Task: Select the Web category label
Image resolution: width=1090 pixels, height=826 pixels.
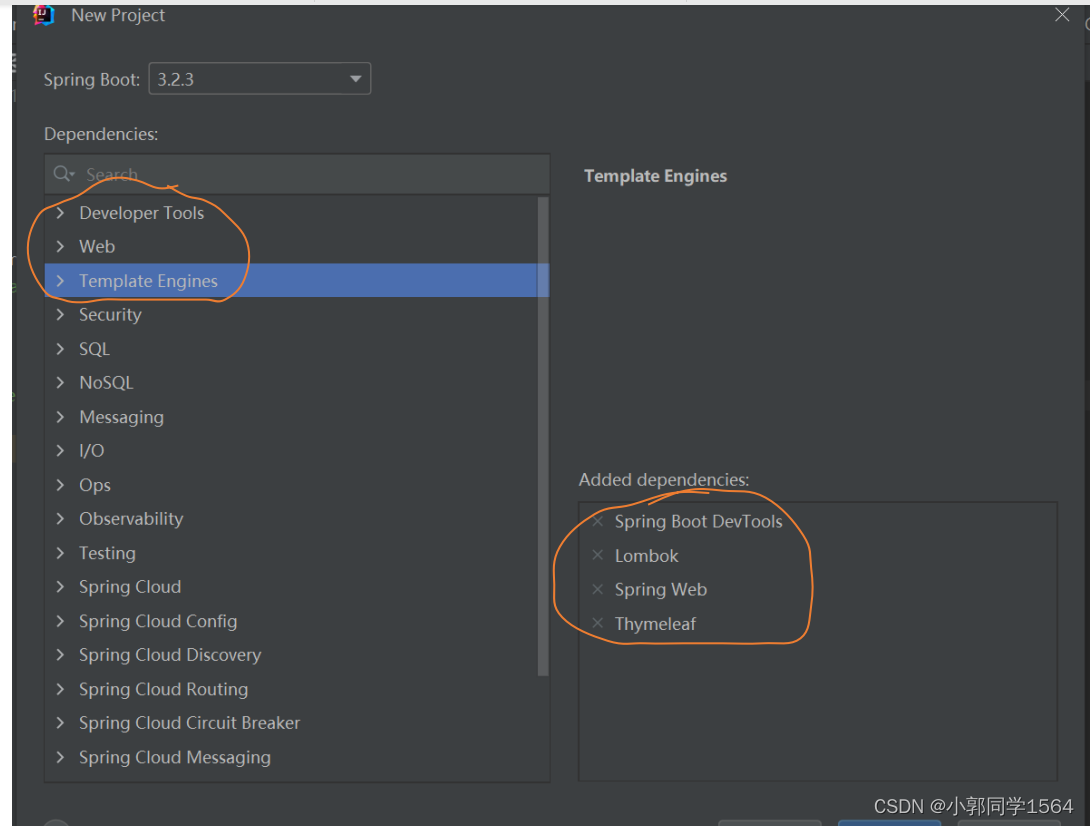Action: pyautogui.click(x=97, y=246)
